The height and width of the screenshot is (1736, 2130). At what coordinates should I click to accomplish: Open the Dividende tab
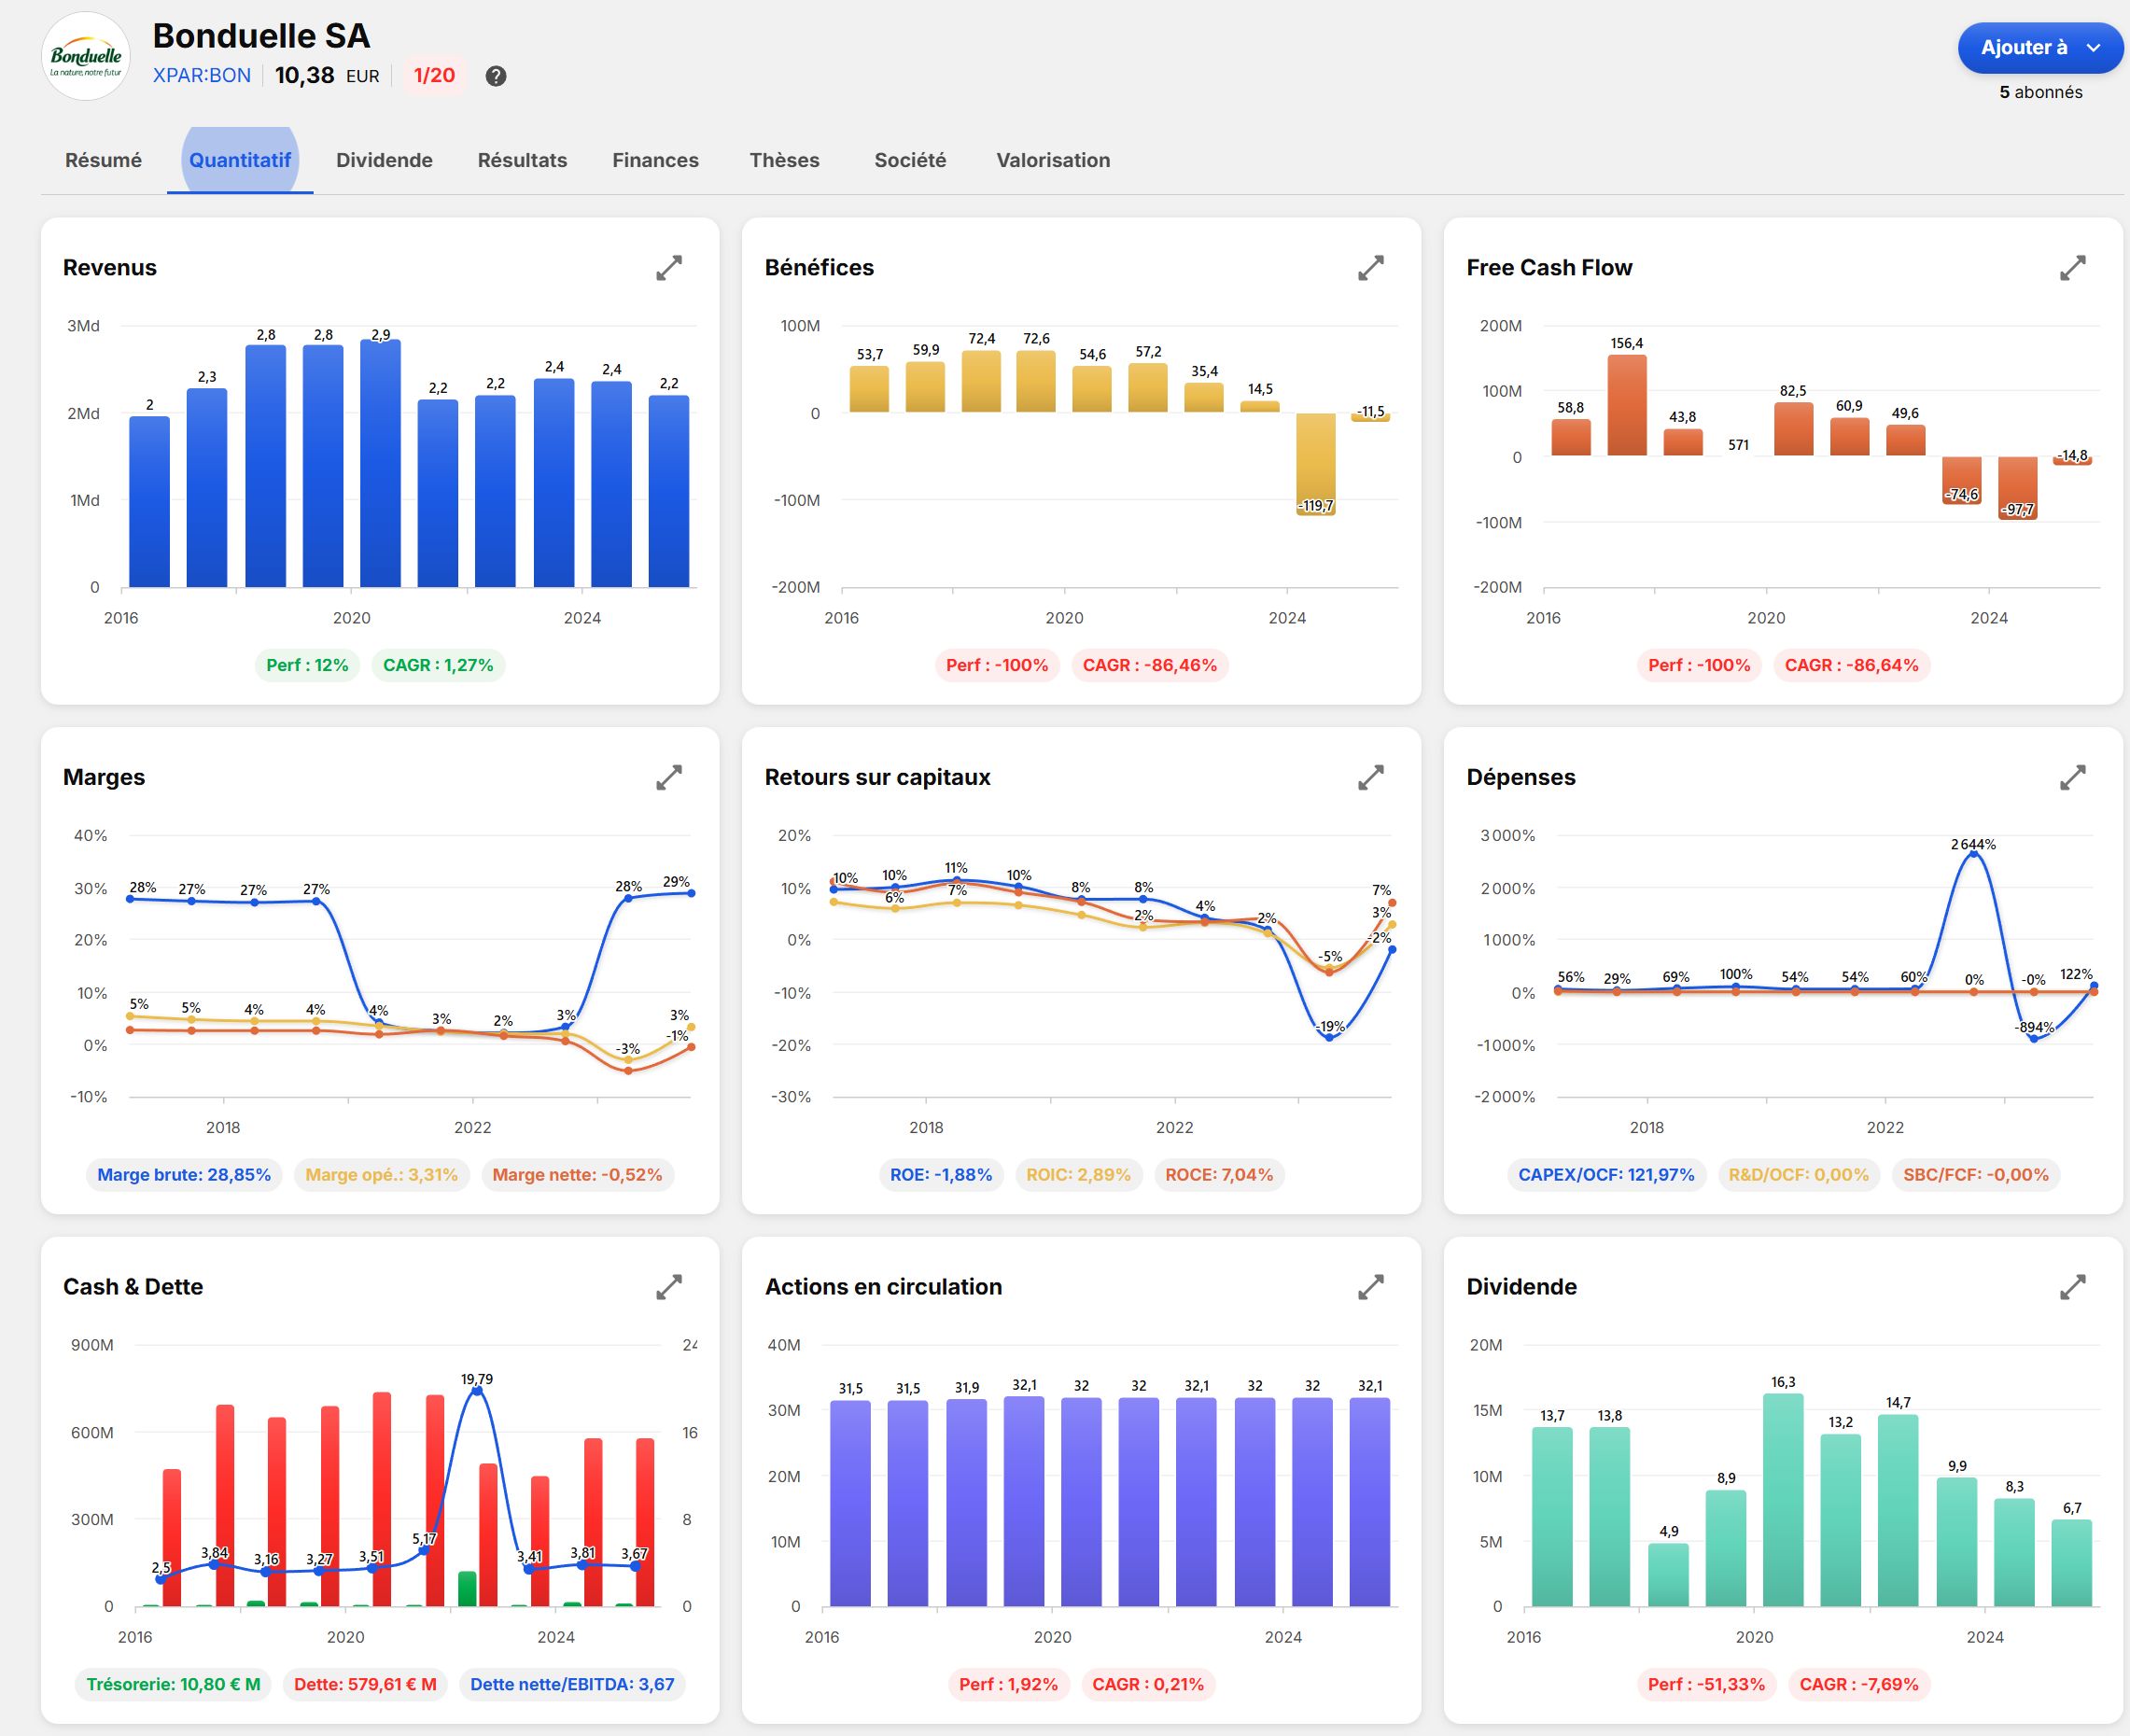[x=384, y=160]
